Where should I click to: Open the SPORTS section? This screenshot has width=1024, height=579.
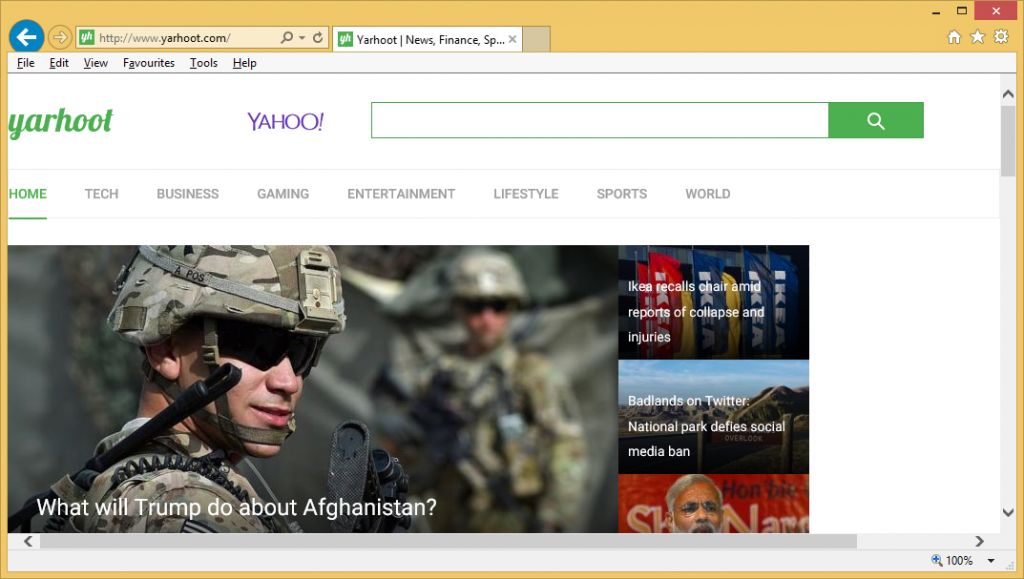point(622,194)
